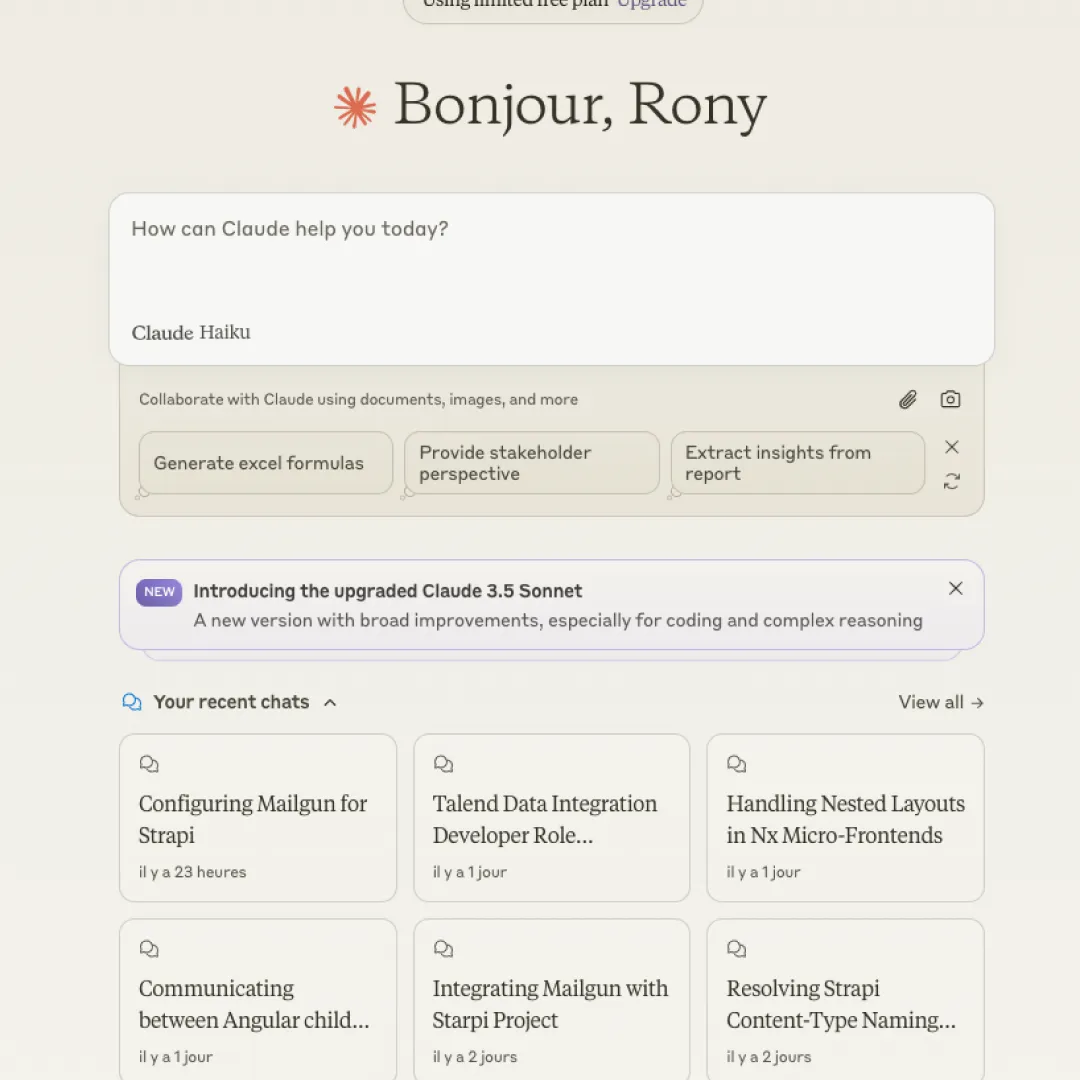Refresh the suggested prompts
Screen dimensions: 1080x1080
tap(952, 482)
